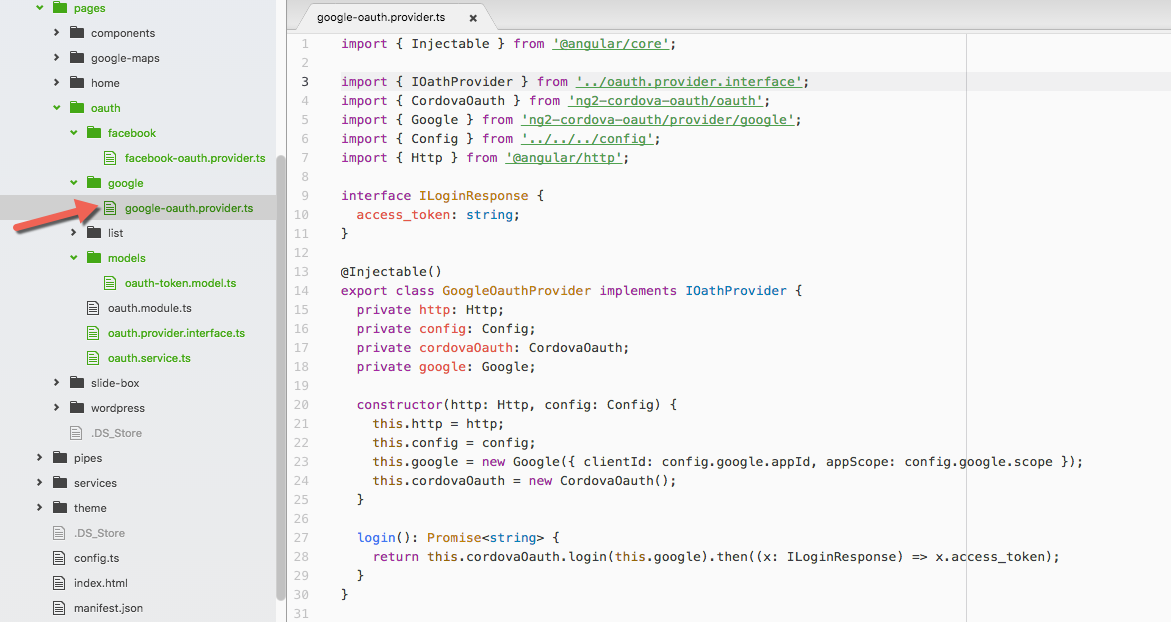This screenshot has height=622, width=1171.
Task: Open oauth-token.model.ts from the sidebar
Action: point(180,283)
